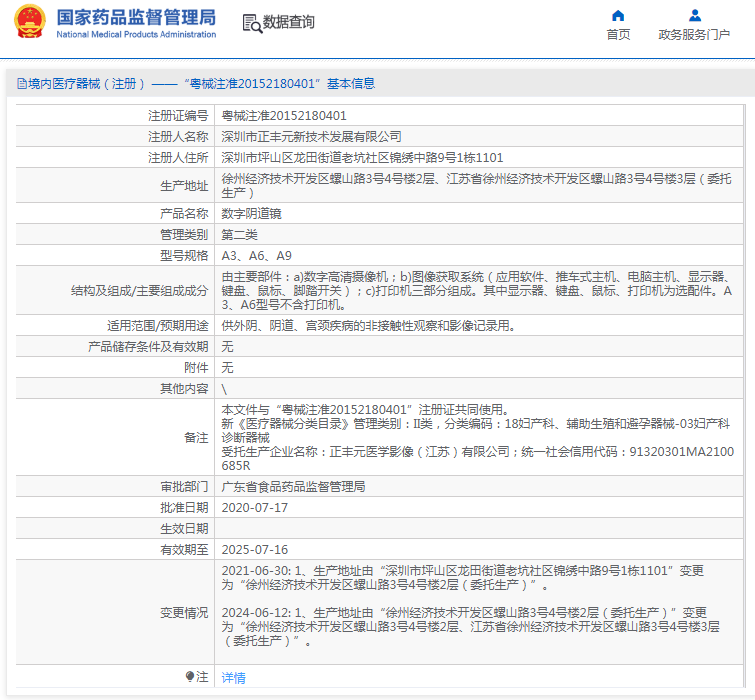This screenshot has height=700, width=755.
Task: Click the 2021-06-30 change record
Action: (463, 578)
